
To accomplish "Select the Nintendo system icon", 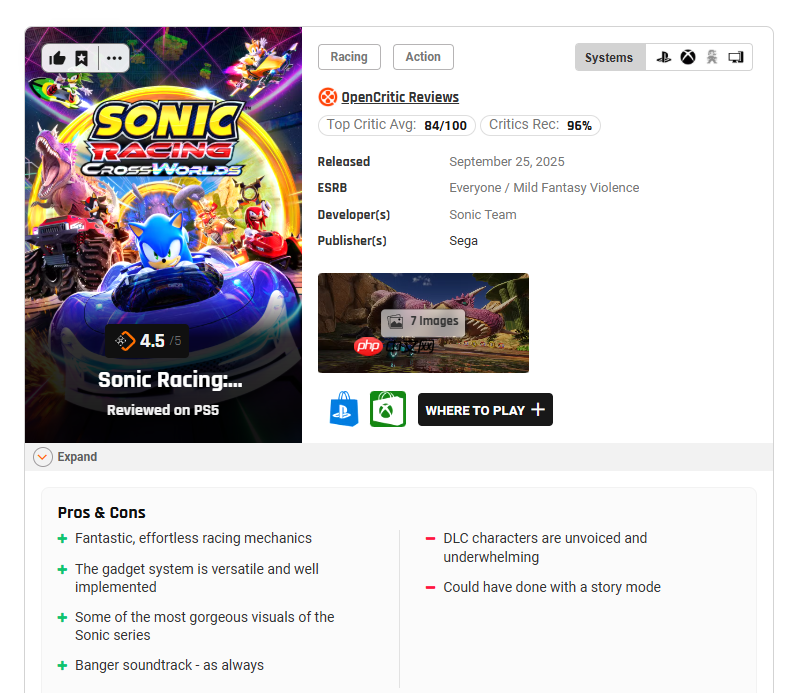I will (712, 58).
